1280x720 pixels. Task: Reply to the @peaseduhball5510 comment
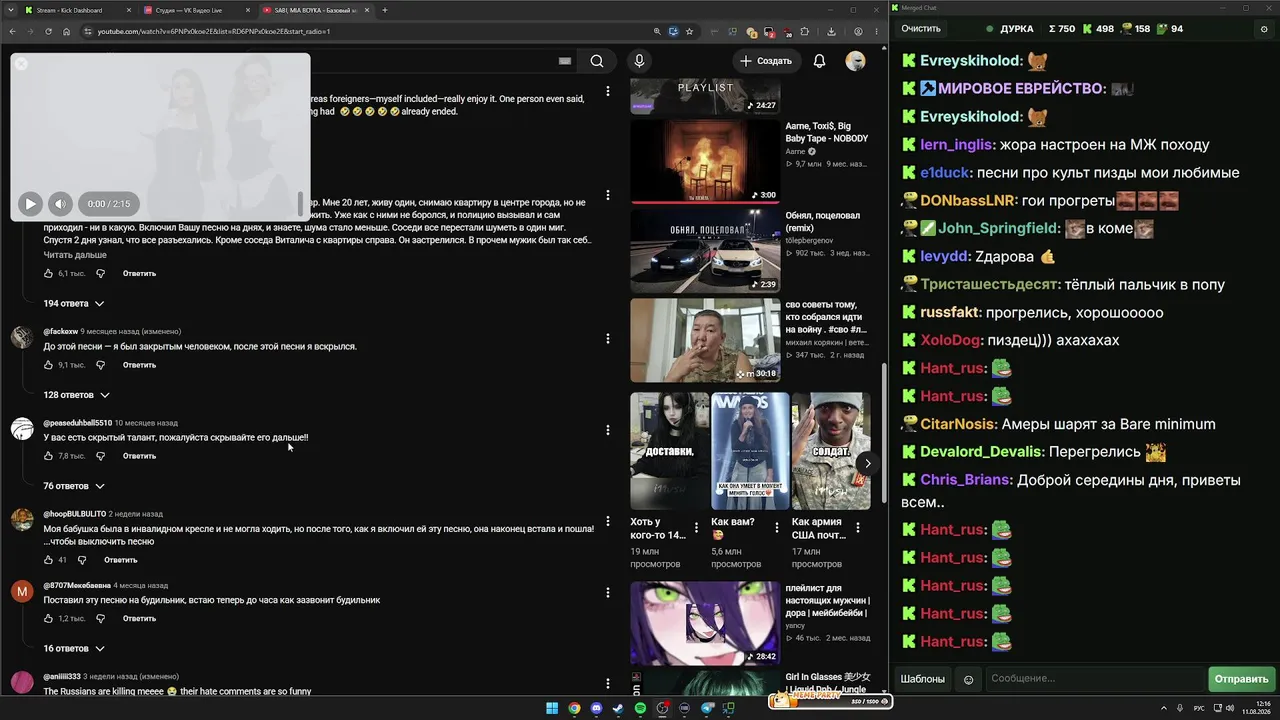click(139, 456)
